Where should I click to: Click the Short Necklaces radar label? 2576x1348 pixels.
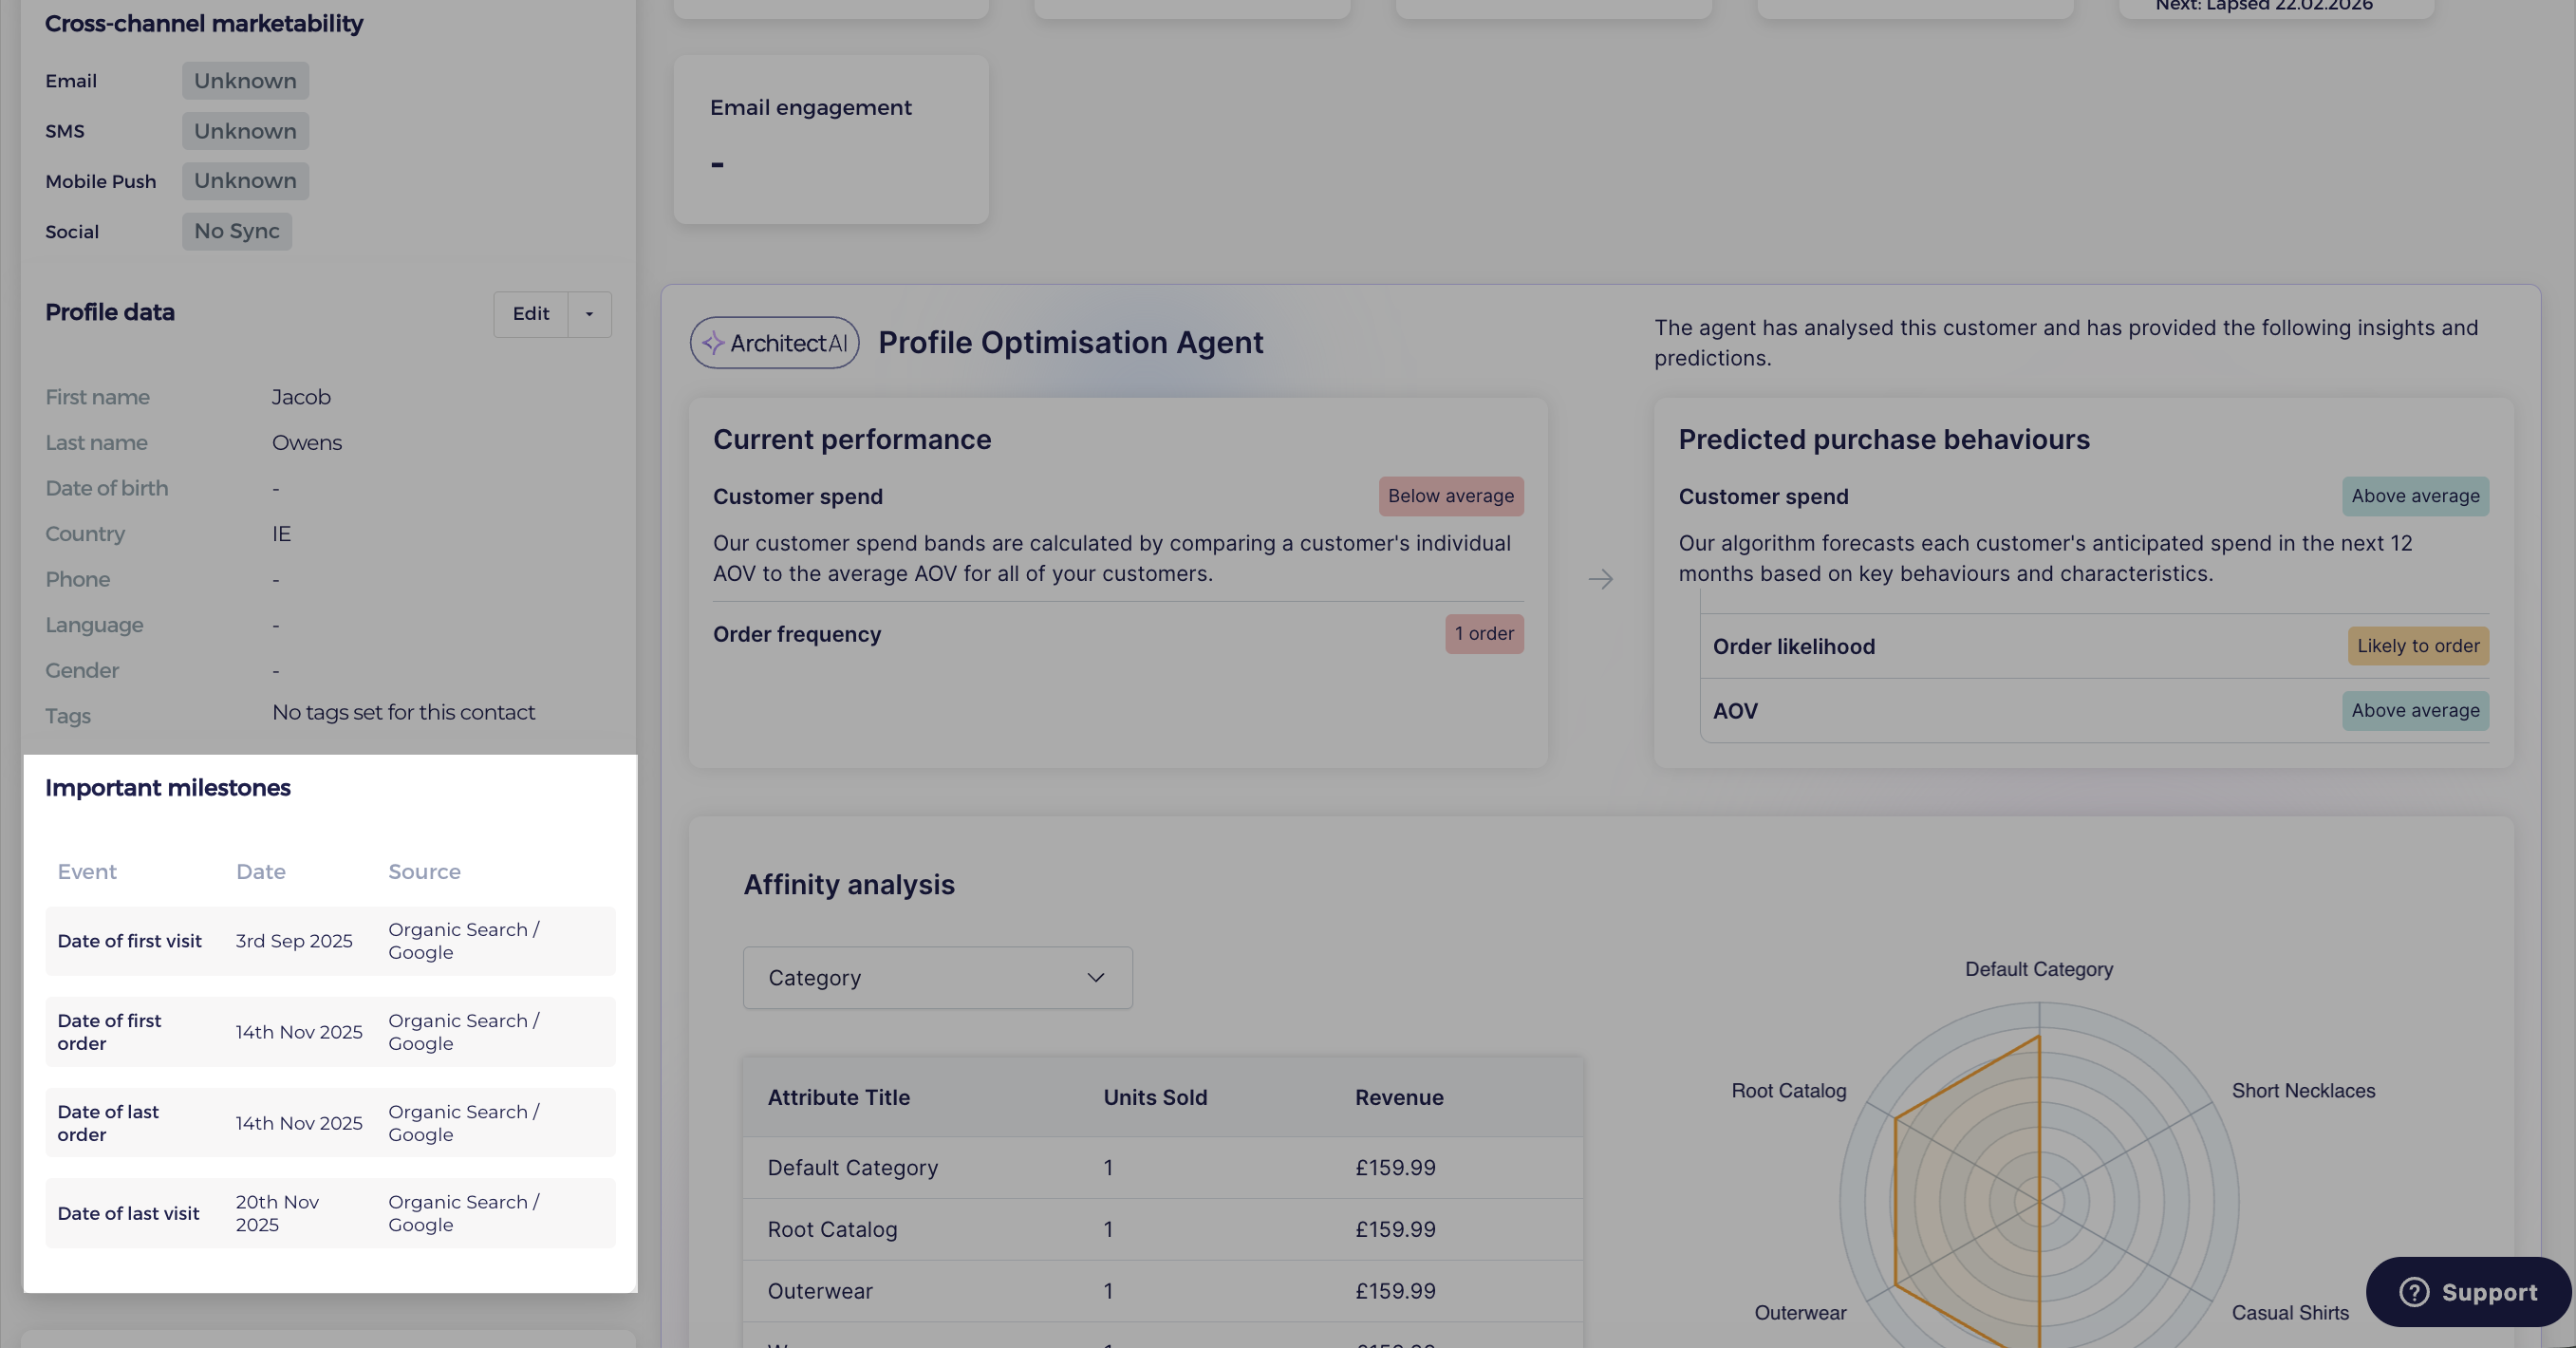[x=2303, y=1091]
